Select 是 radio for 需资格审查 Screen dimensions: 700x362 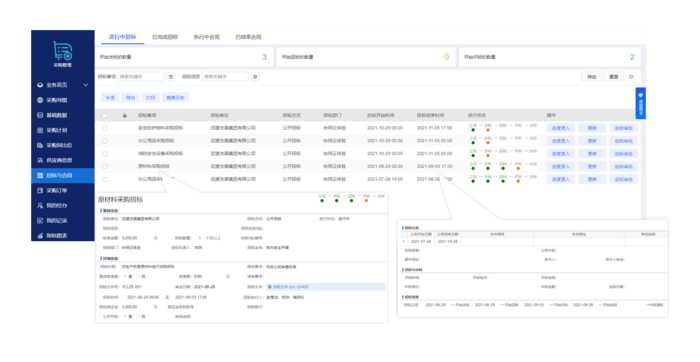(125, 277)
